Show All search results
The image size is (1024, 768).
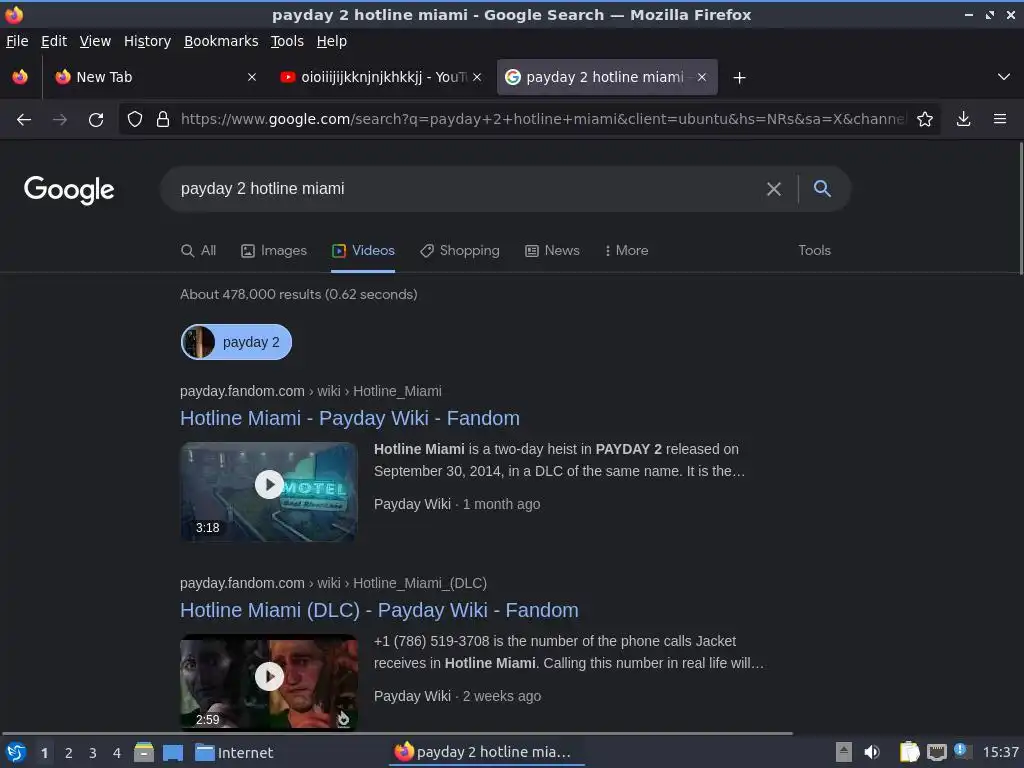pos(199,251)
